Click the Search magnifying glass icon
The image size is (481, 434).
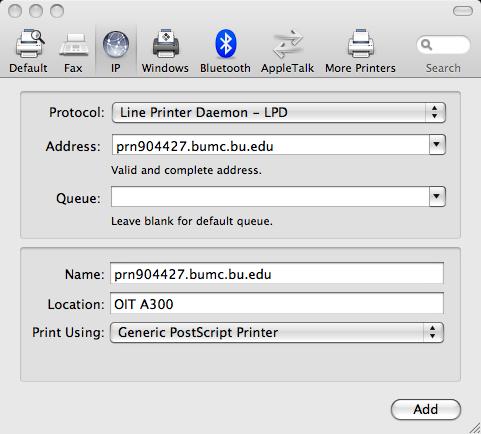point(426,44)
